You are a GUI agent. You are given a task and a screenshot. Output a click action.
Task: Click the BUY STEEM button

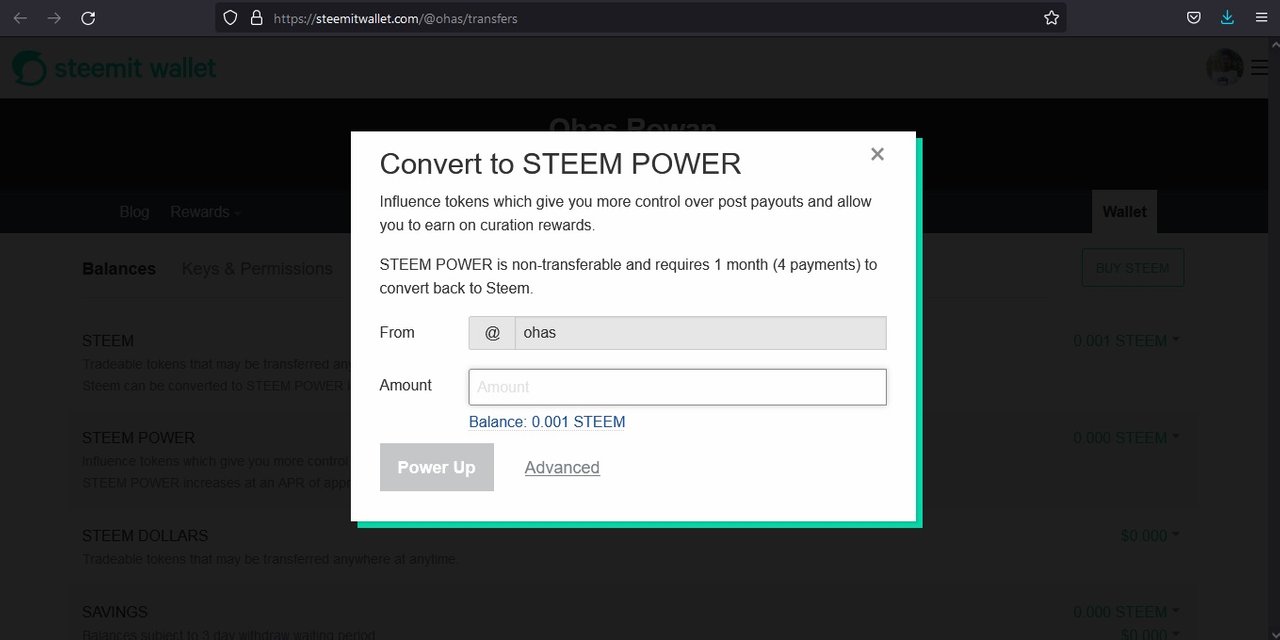(1133, 268)
